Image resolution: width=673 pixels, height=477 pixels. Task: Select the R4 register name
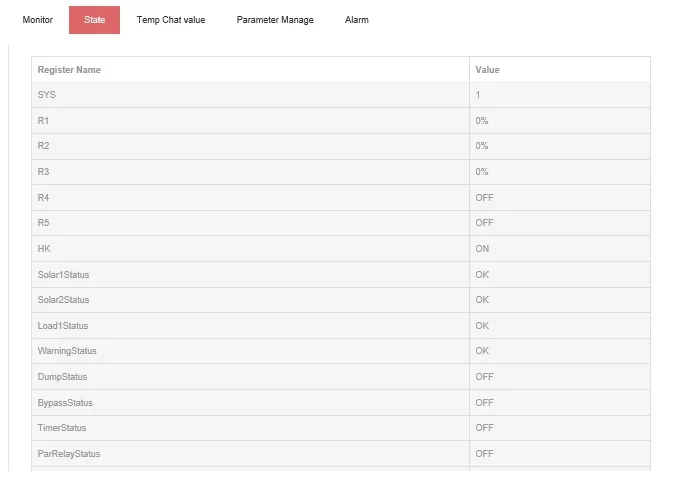click(x=43, y=197)
